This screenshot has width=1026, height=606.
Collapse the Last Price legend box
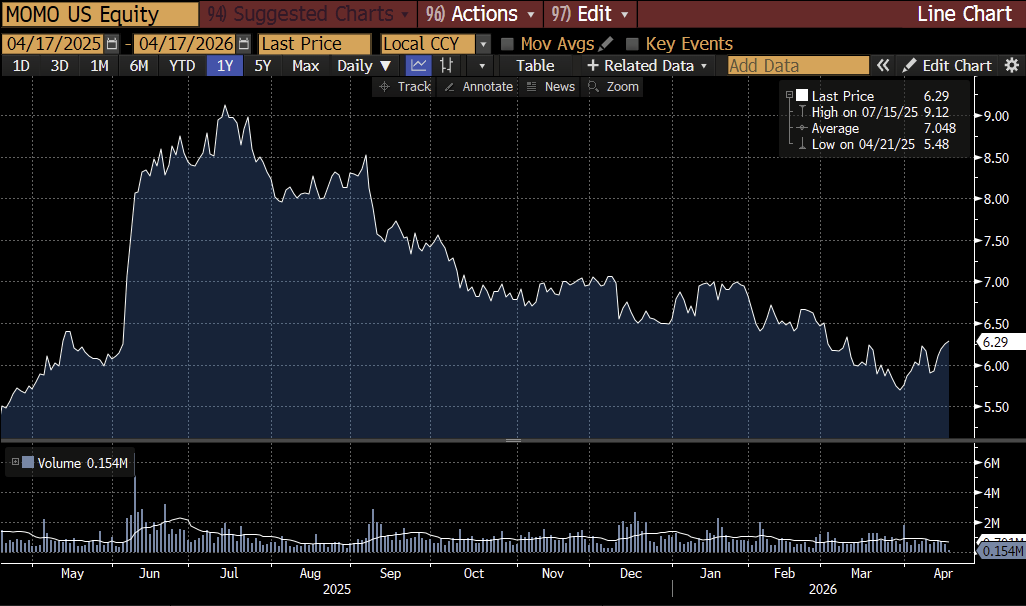[789, 96]
